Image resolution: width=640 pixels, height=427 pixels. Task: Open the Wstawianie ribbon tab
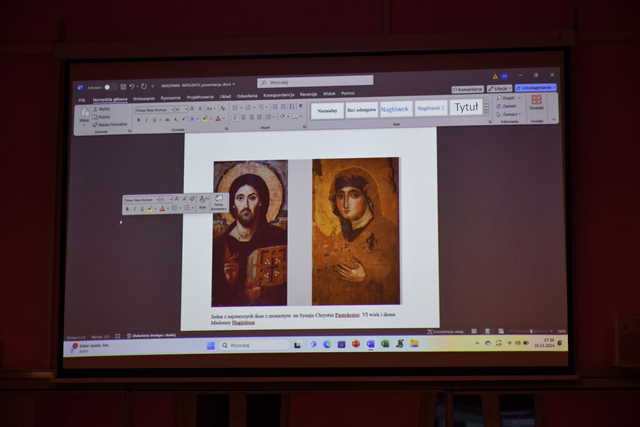[x=144, y=98]
